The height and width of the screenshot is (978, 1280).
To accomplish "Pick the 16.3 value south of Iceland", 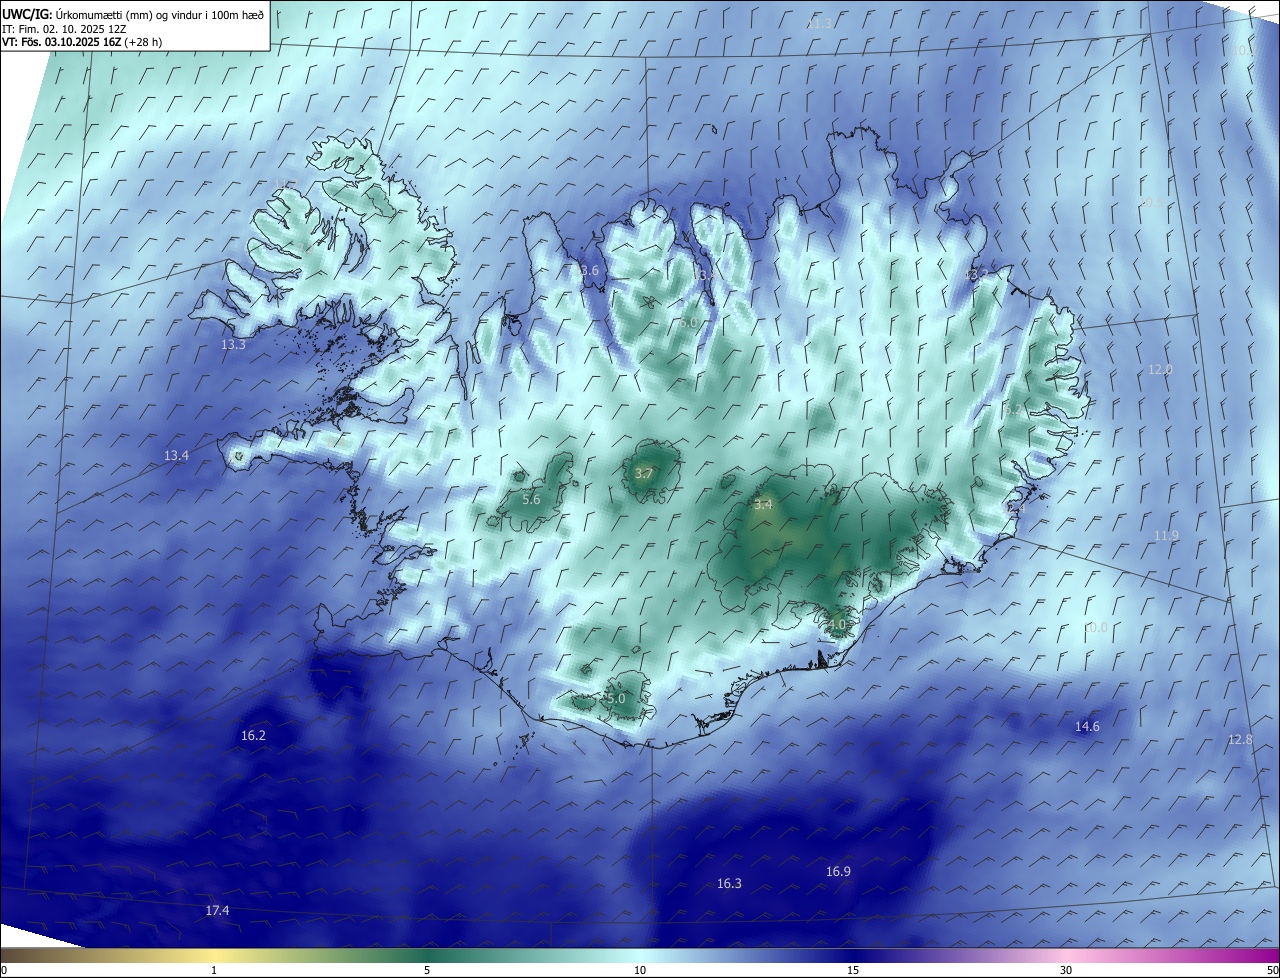I will coord(730,883).
